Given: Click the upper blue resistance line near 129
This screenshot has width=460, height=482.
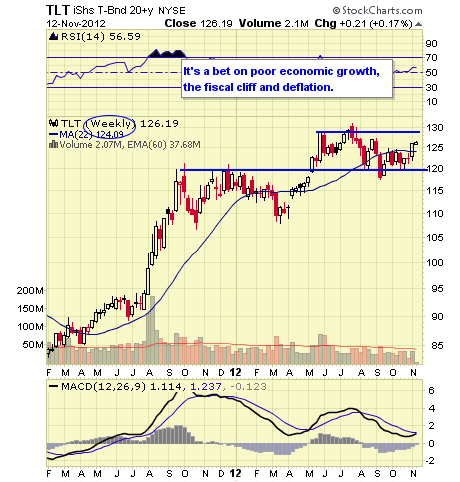Looking at the screenshot, I should pyautogui.click(x=368, y=132).
